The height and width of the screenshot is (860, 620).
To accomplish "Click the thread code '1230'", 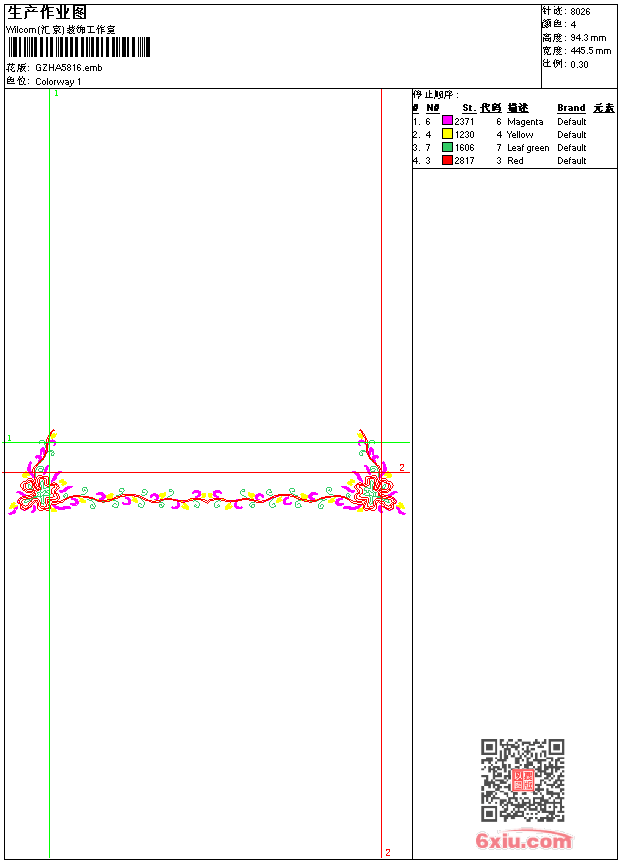I will [x=464, y=134].
